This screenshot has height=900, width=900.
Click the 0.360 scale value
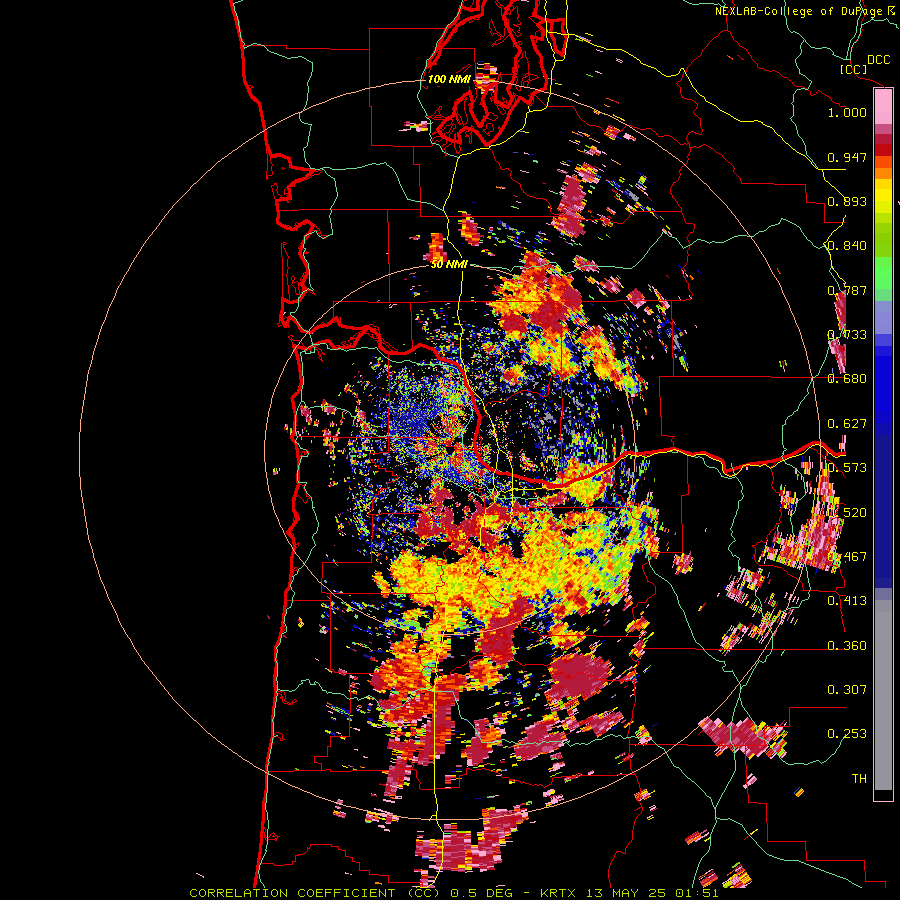point(847,646)
